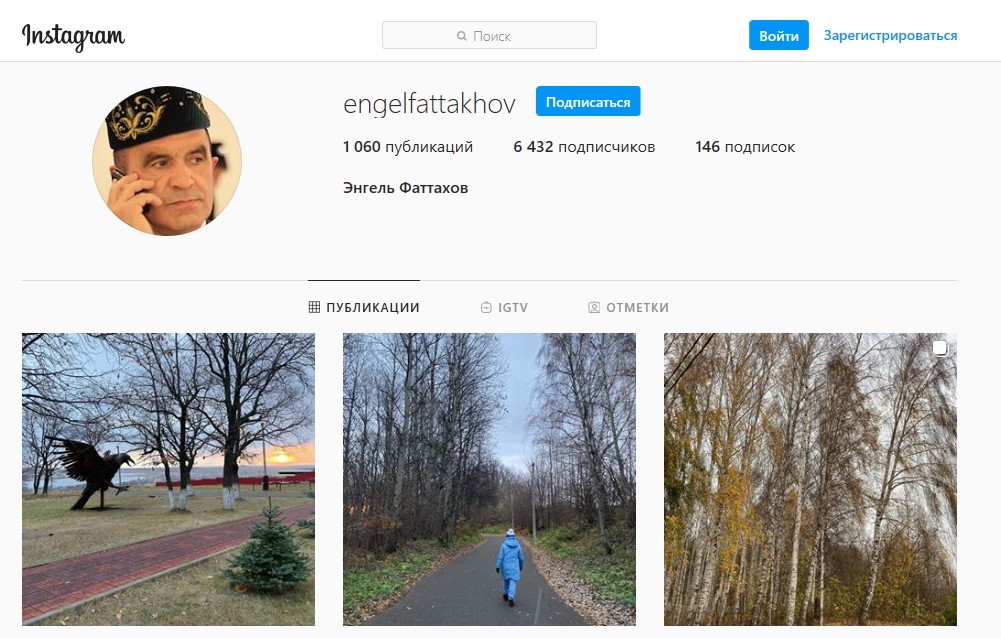Click the 1 060 публикаций count

coord(407,147)
